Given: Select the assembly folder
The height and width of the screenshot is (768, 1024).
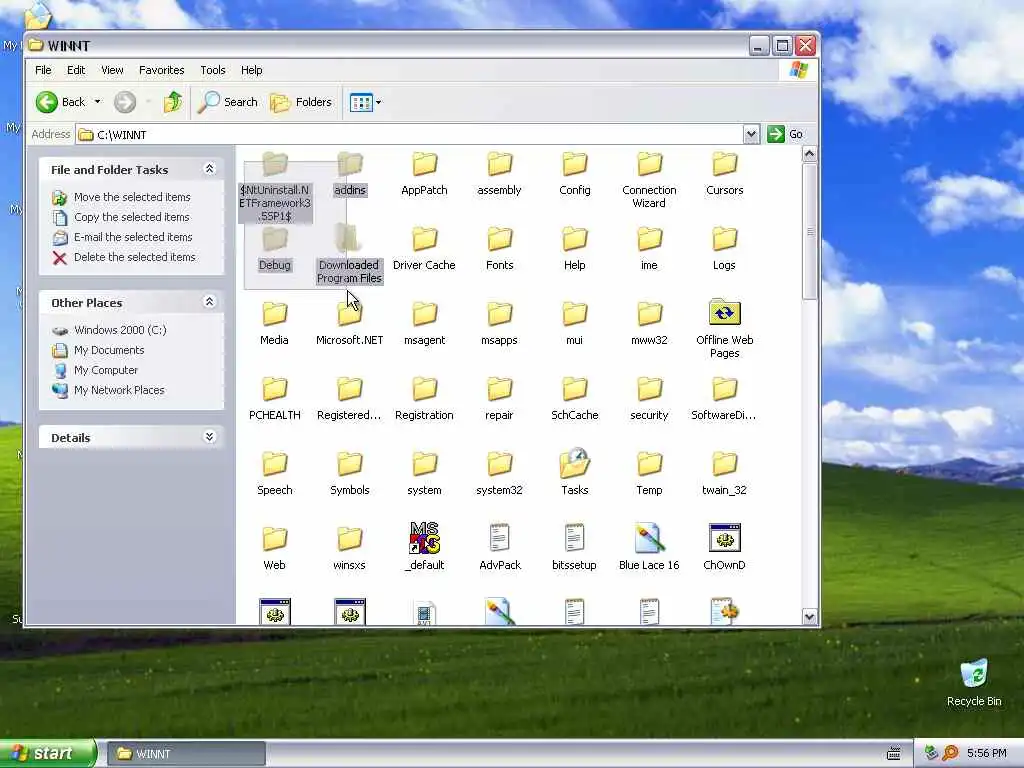Looking at the screenshot, I should click(x=500, y=174).
